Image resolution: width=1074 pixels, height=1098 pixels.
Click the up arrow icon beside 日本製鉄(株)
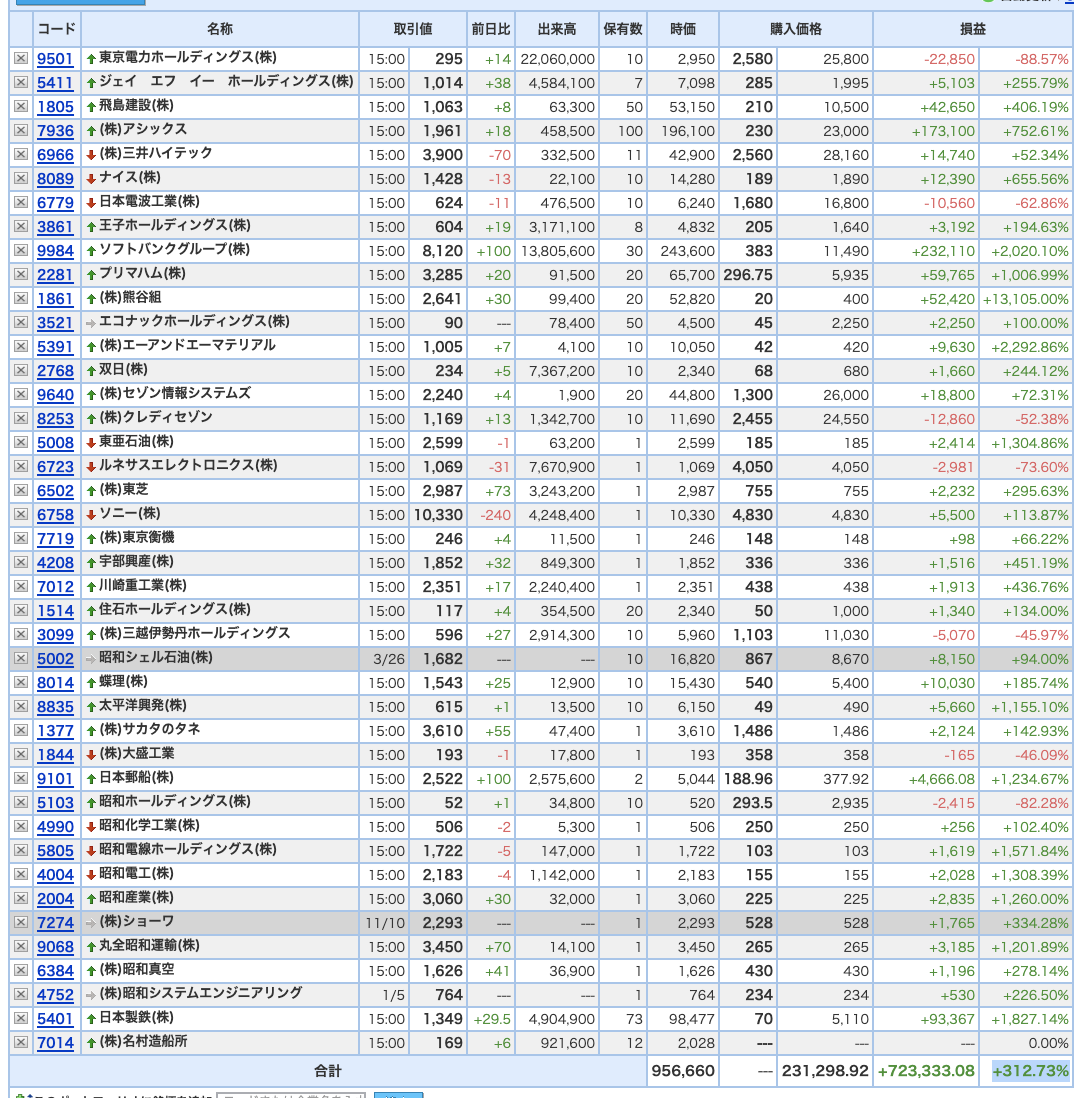(x=91, y=1018)
